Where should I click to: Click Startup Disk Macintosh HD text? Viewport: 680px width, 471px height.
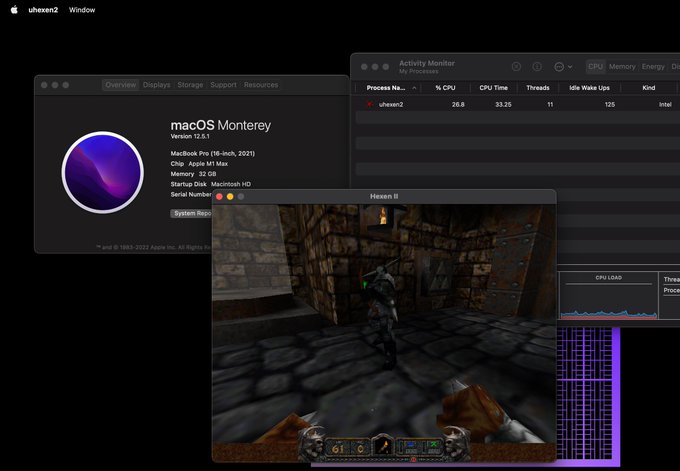[x=210, y=184]
